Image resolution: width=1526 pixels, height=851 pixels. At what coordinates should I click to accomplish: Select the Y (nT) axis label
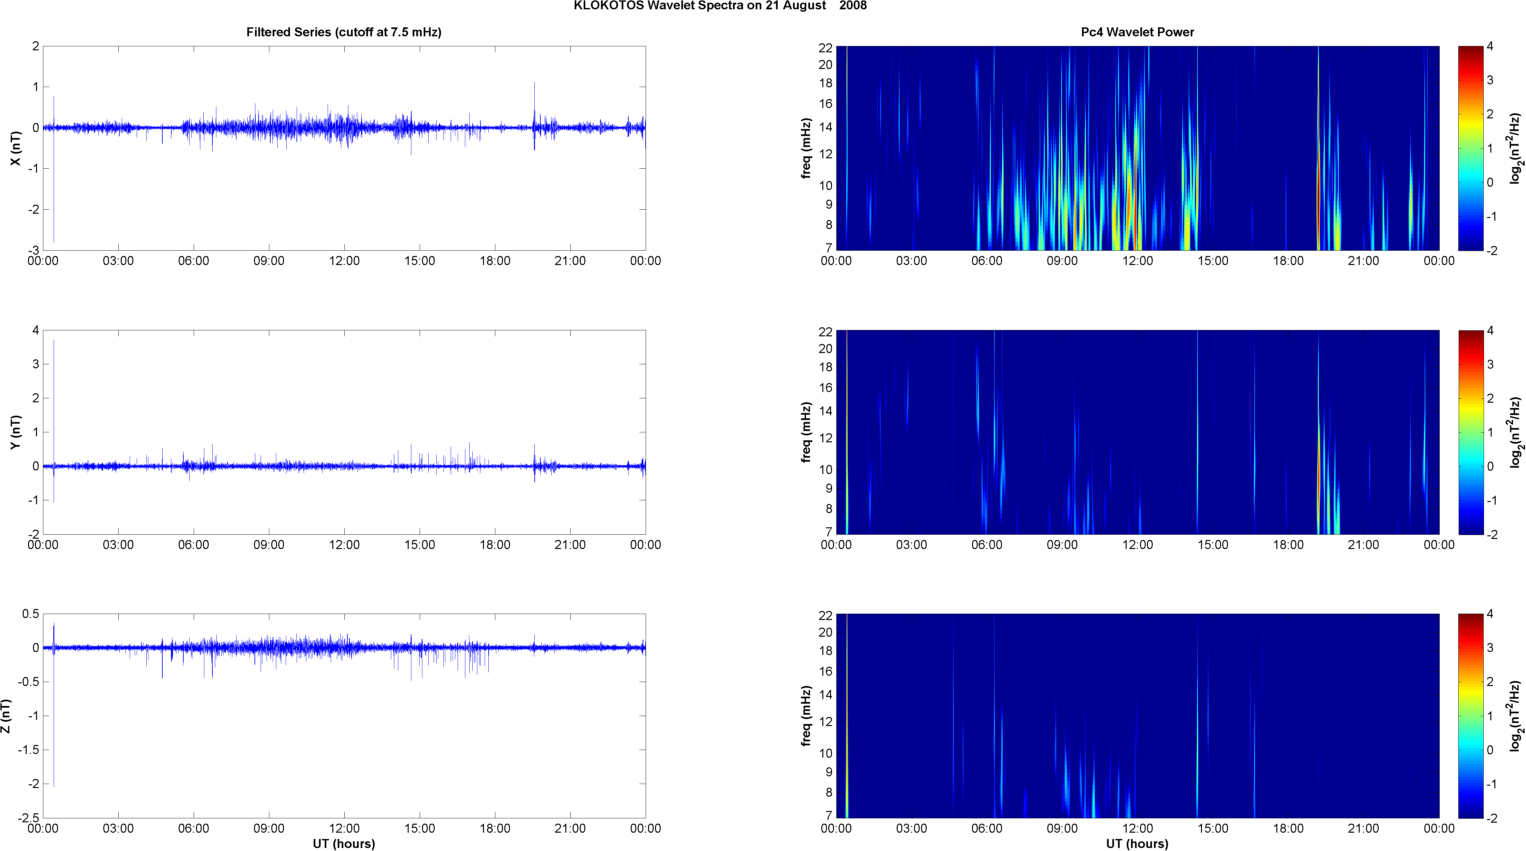(15, 432)
